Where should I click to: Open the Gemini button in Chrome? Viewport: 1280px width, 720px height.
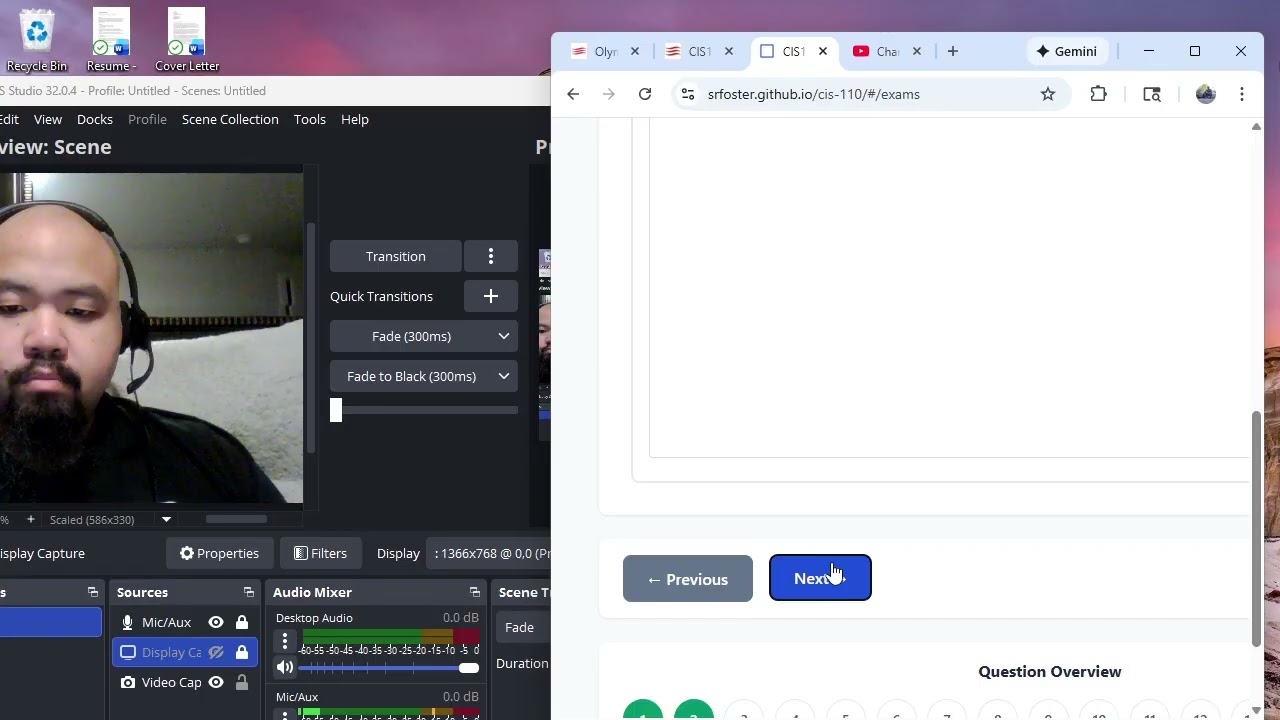point(1067,51)
